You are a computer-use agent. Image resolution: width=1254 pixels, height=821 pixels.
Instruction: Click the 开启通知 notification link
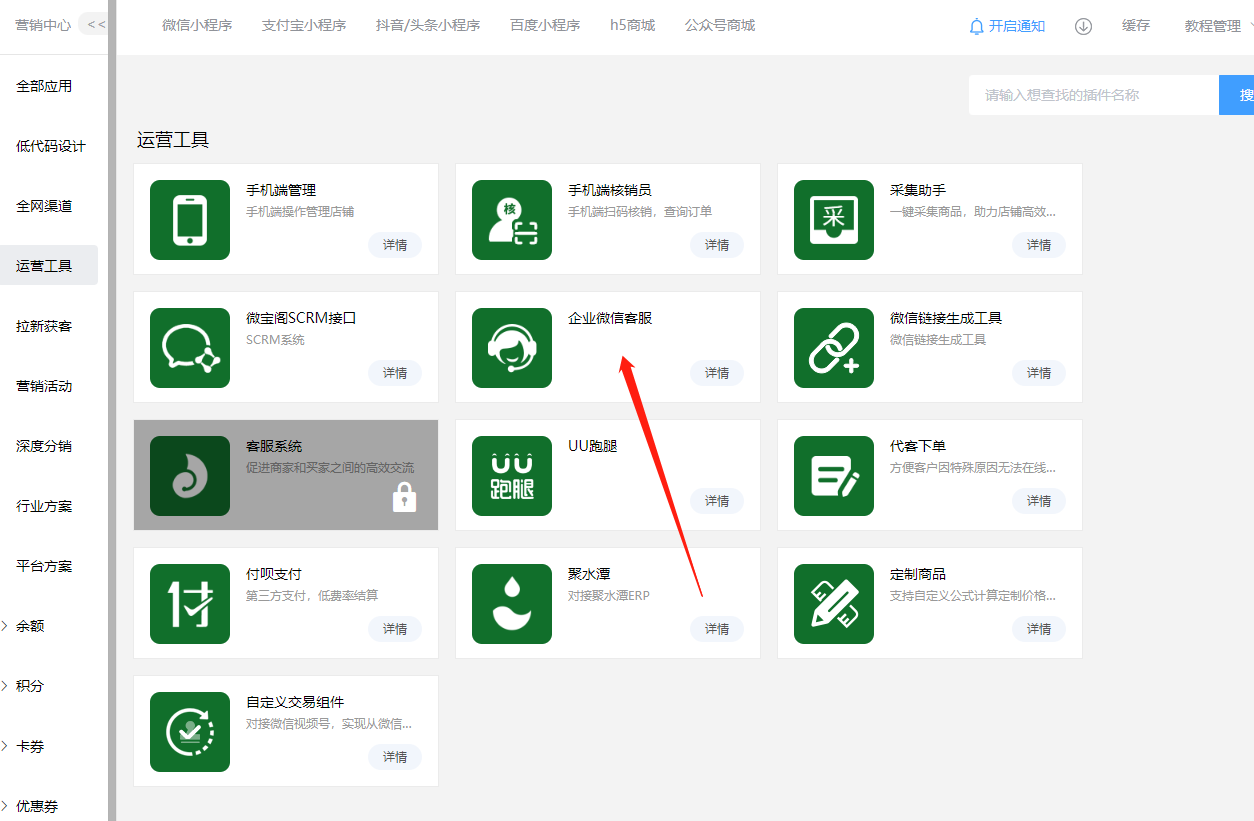(x=1007, y=26)
